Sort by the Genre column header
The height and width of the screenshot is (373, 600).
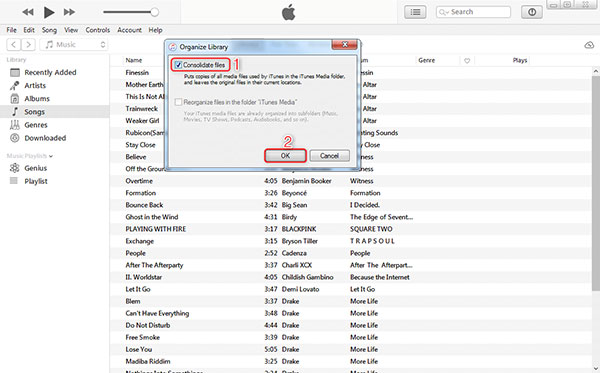[x=427, y=60]
